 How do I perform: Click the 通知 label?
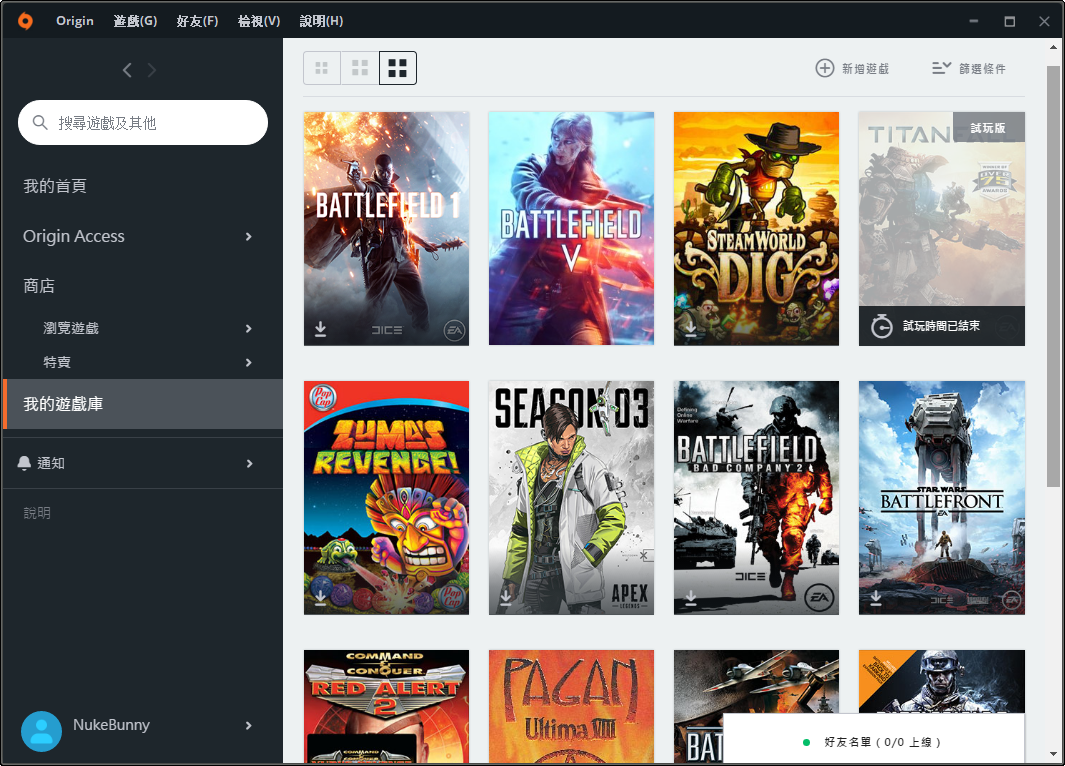pyautogui.click(x=51, y=463)
